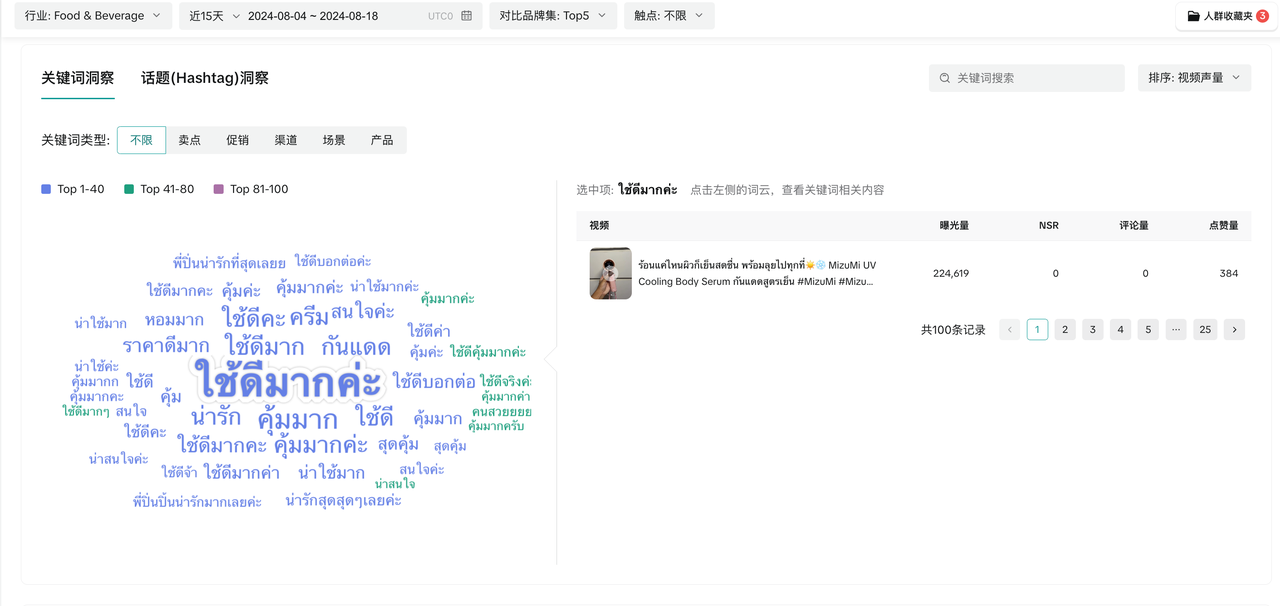Go to next page of results

(1234, 329)
